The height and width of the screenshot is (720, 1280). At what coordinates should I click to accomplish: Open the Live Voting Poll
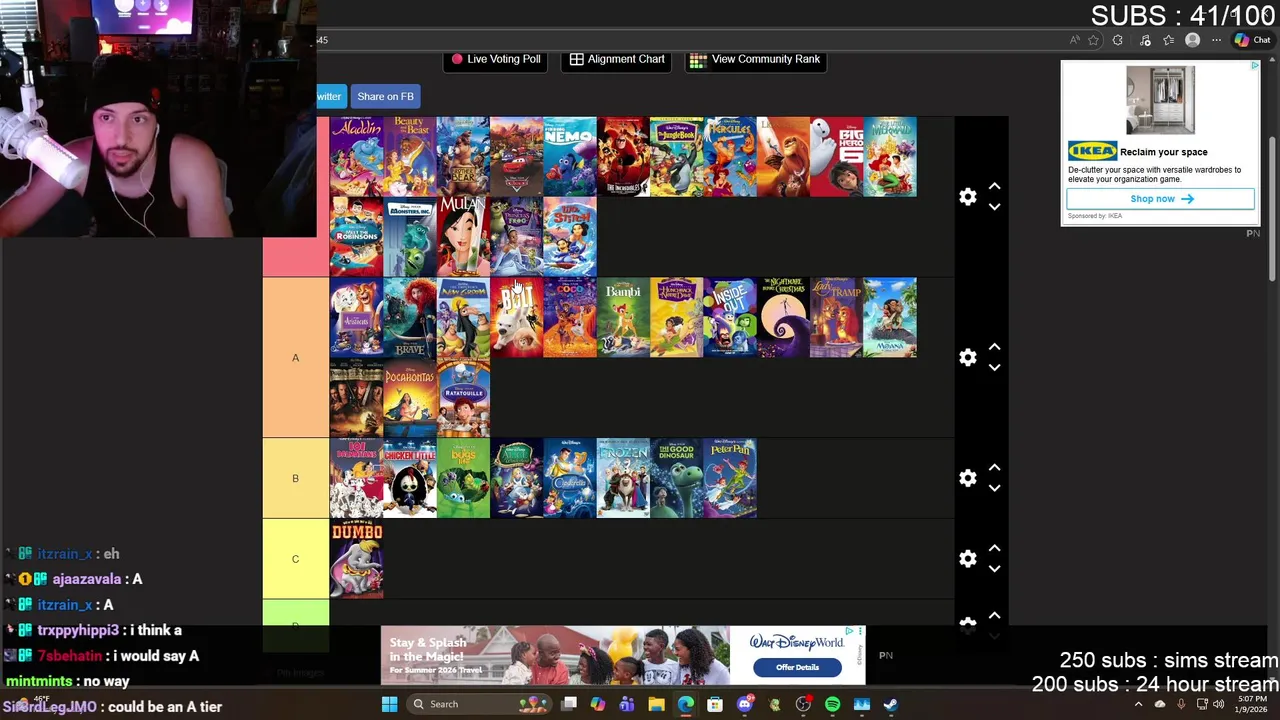pyautogui.click(x=496, y=59)
